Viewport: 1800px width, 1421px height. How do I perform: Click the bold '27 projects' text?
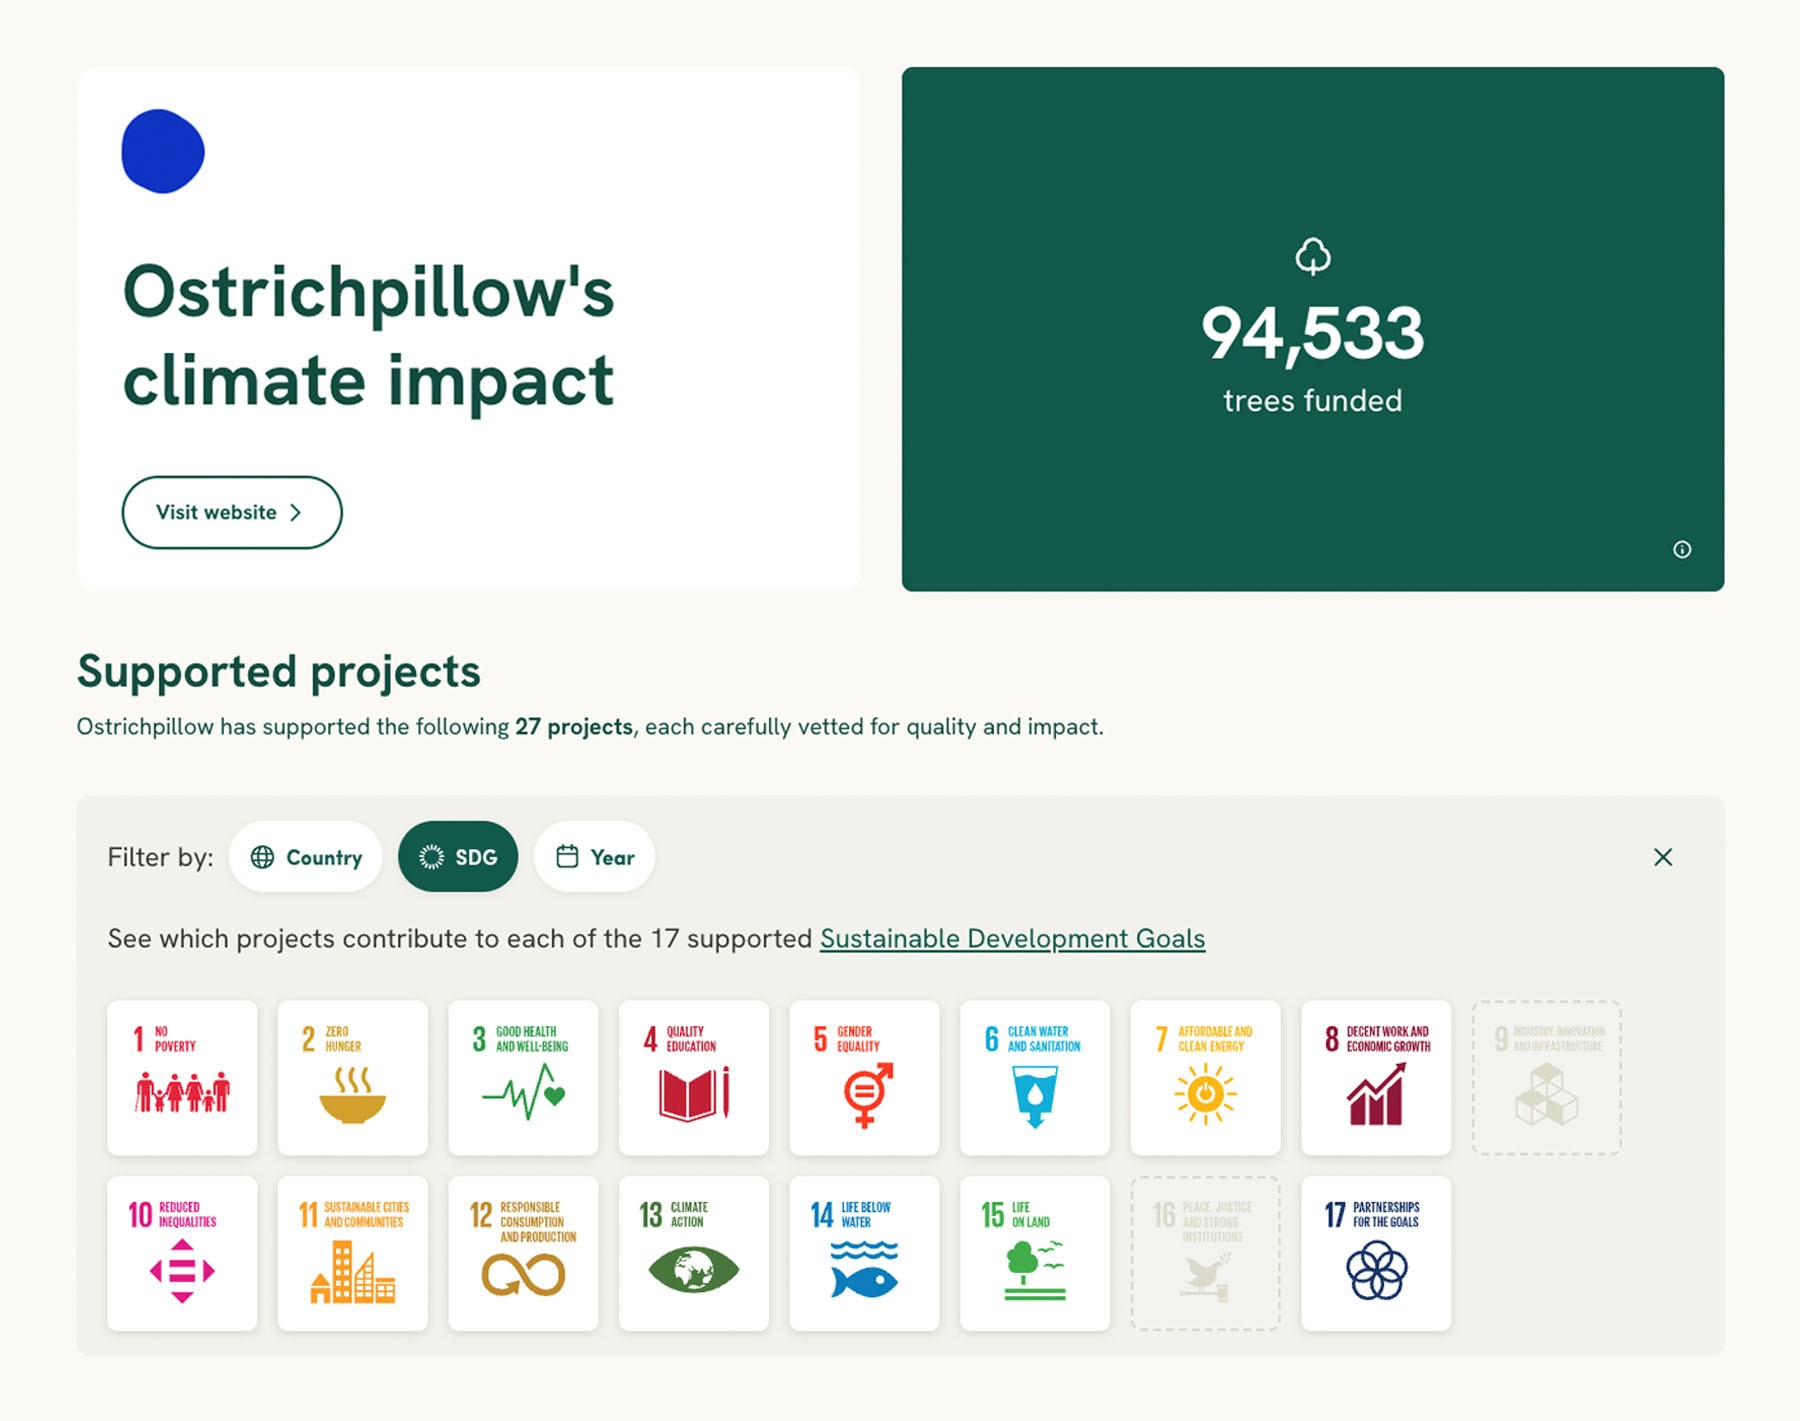point(574,727)
